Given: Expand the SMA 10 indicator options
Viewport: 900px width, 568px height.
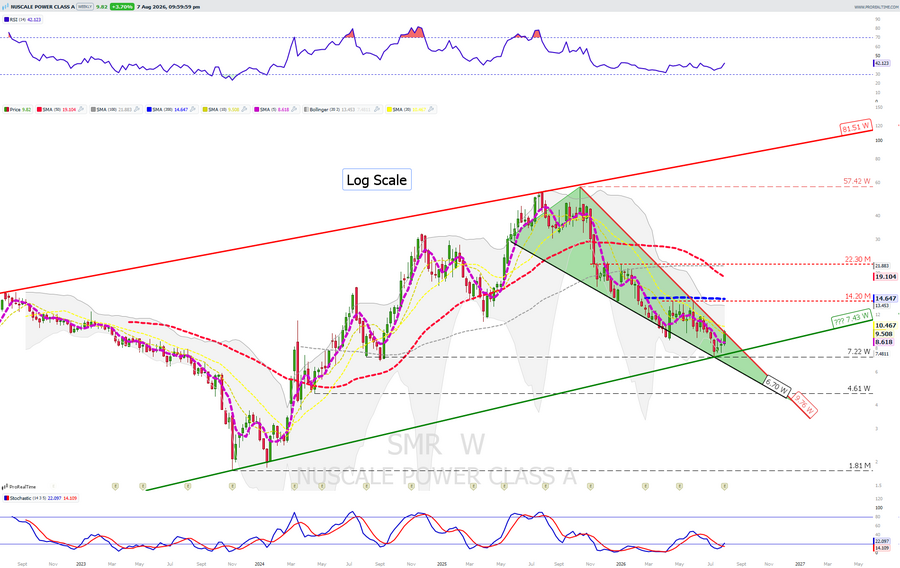Looking at the screenshot, I should coord(244,109).
